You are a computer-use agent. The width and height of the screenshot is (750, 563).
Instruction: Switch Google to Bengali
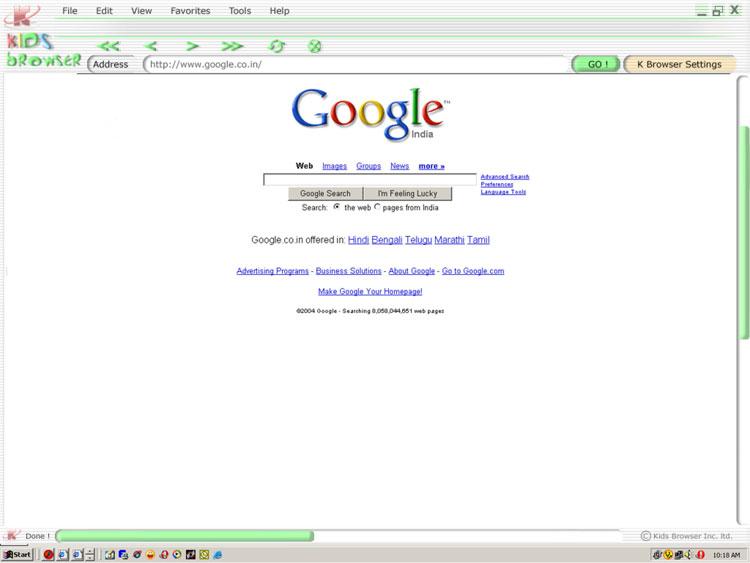coord(386,240)
